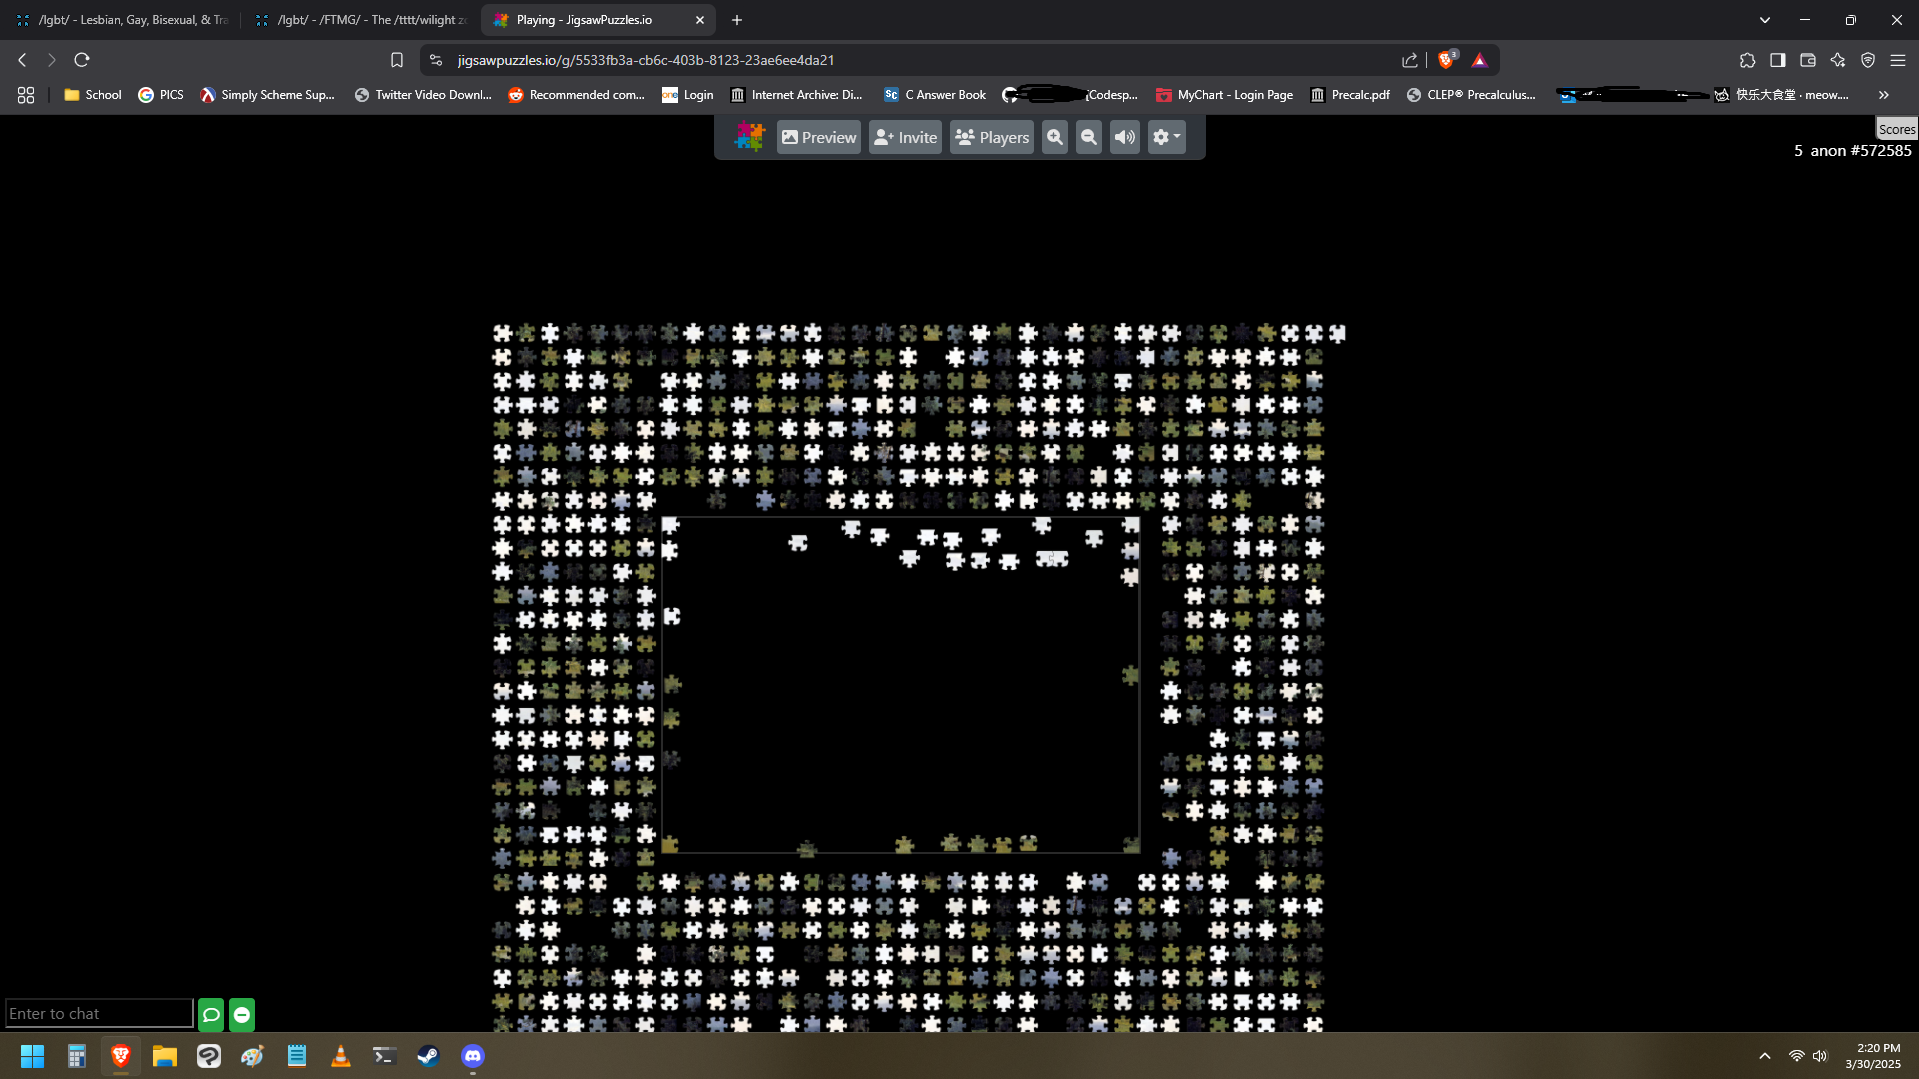
Task: Show the Players list
Action: tap(992, 137)
